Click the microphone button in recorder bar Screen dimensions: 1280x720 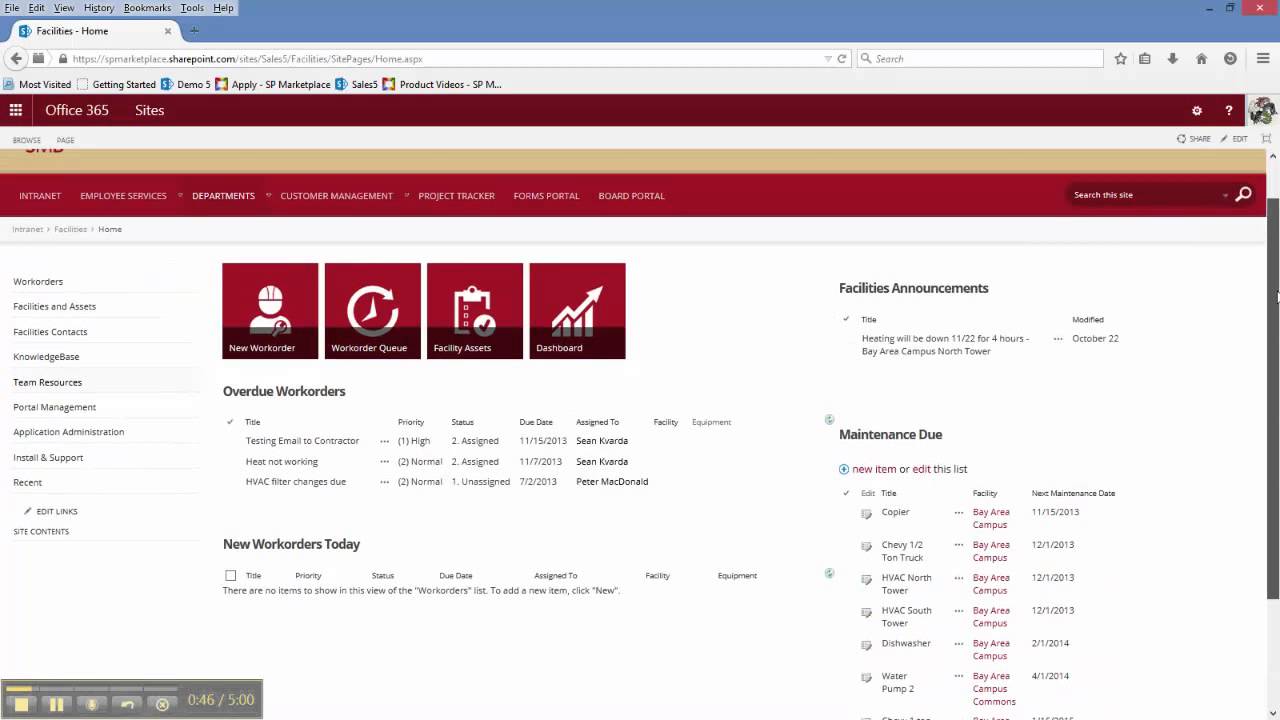[x=92, y=704]
